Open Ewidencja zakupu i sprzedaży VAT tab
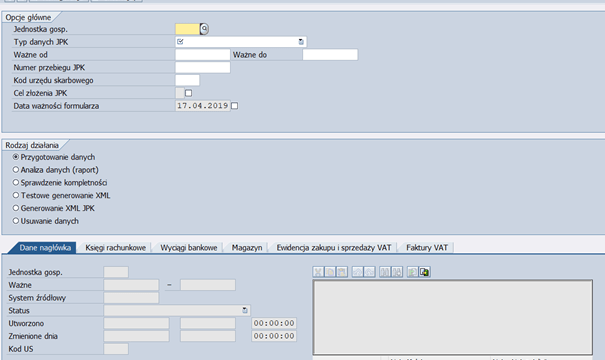The width and height of the screenshot is (605, 360). pyautogui.click(x=334, y=248)
